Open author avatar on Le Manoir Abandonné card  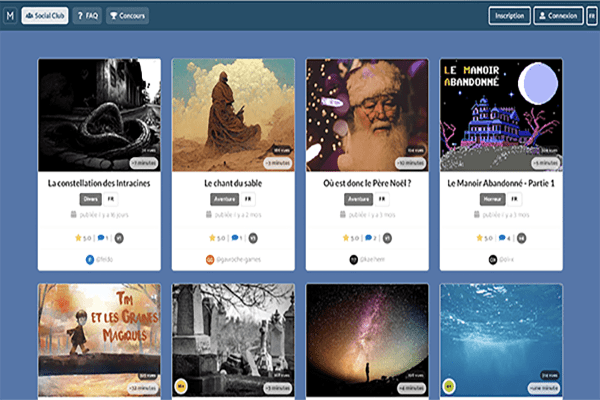pos(493,260)
